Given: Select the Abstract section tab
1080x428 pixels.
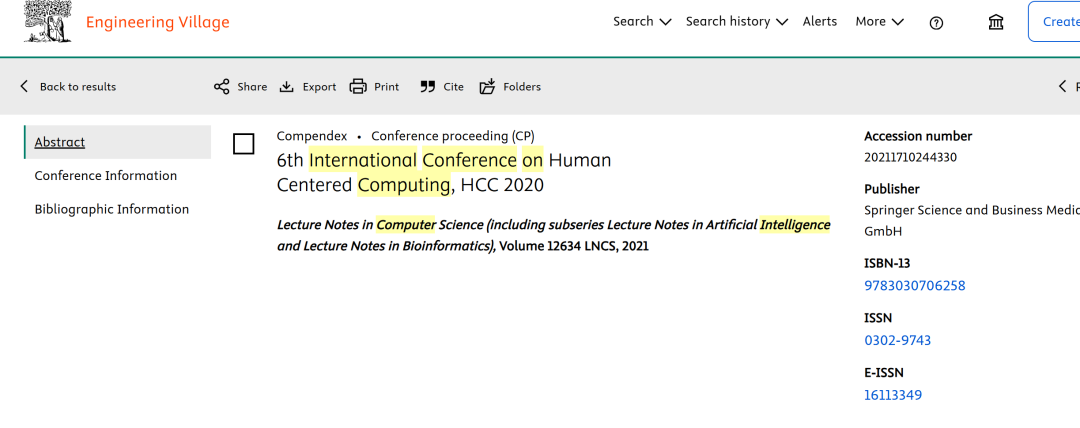Looking at the screenshot, I should click(118, 142).
